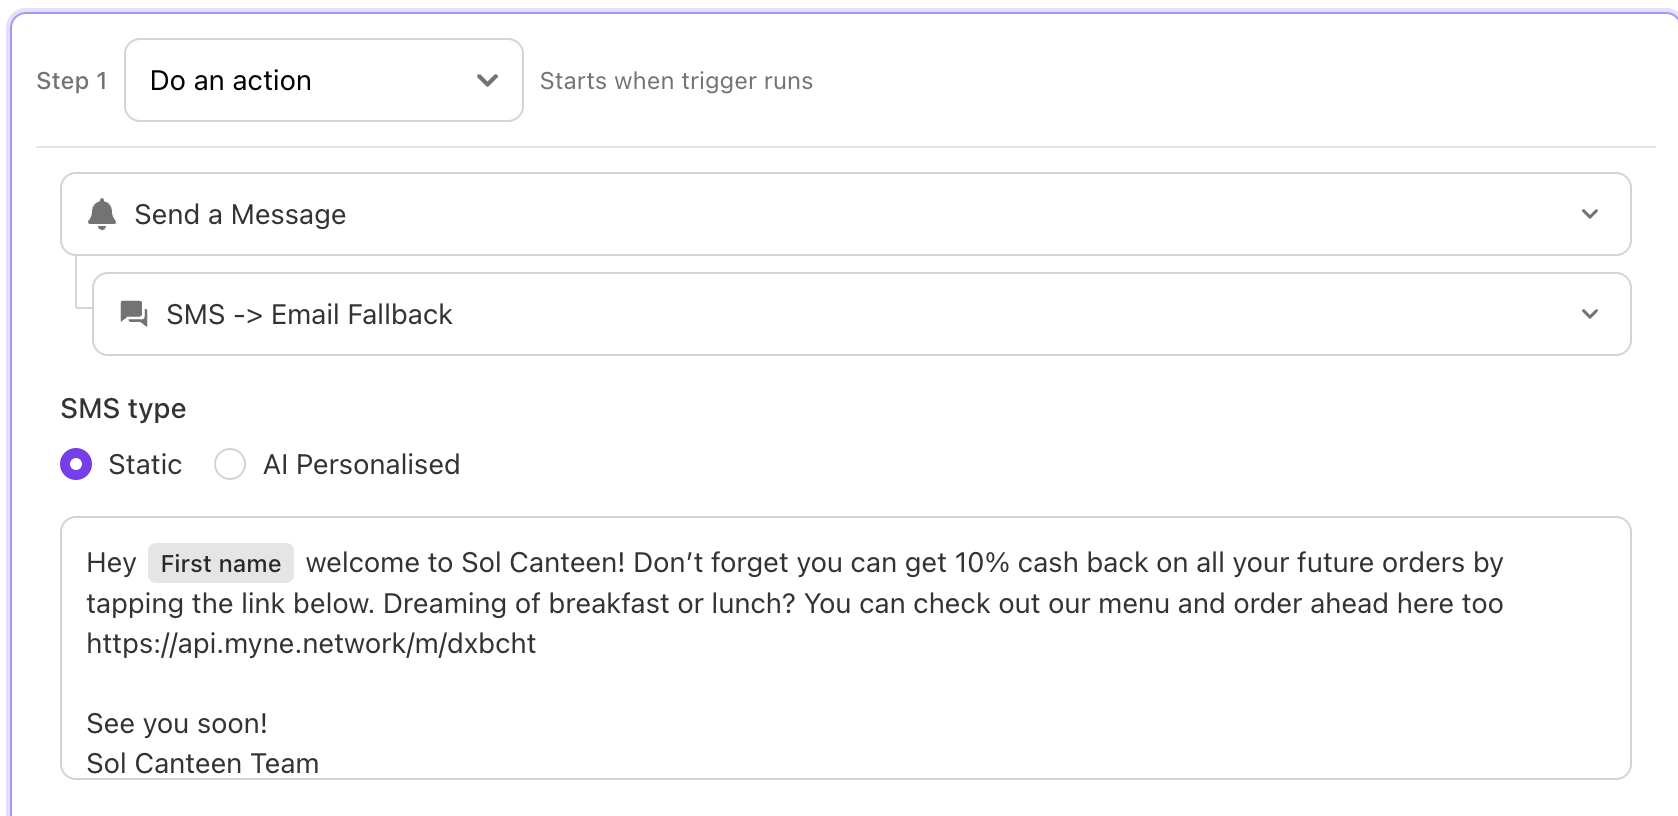Image resolution: width=1678 pixels, height=816 pixels.
Task: Click the Sol Canteen Team signature line
Action: click(203, 763)
